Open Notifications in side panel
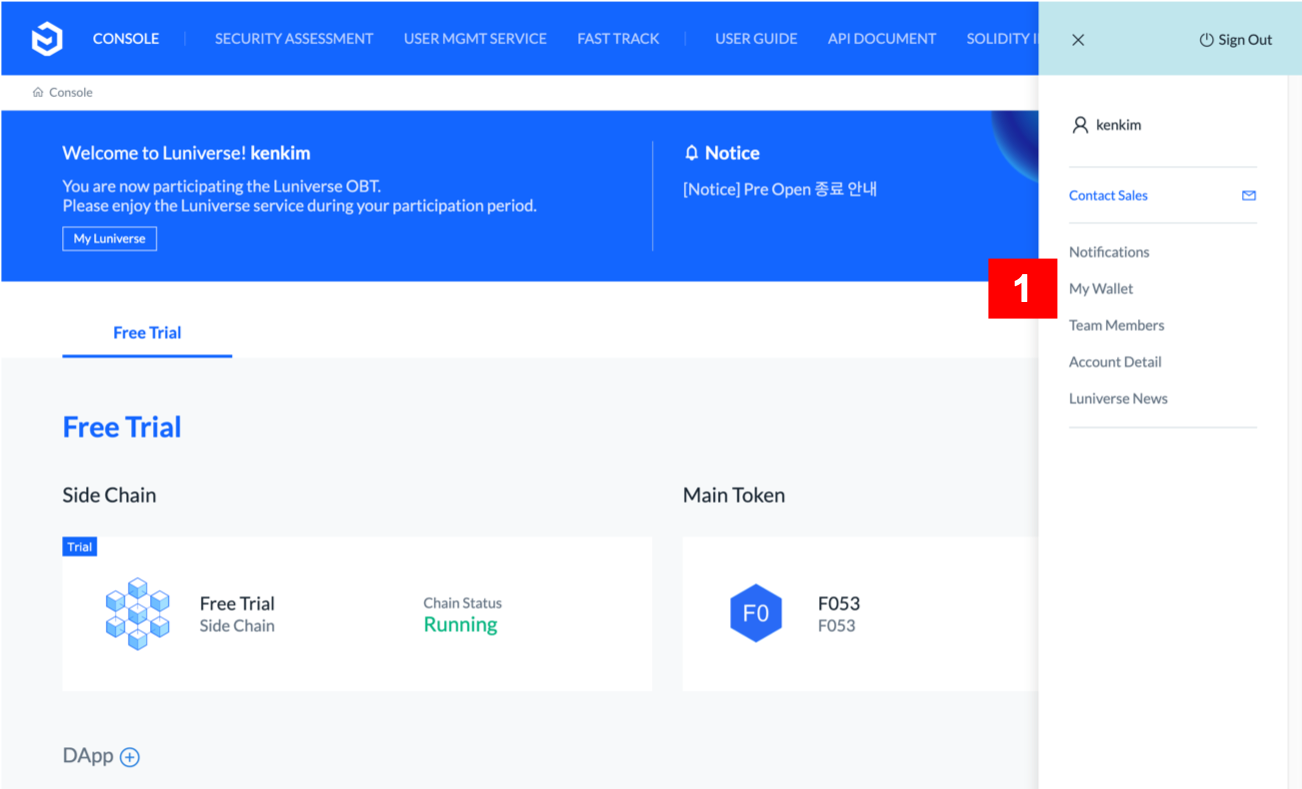Viewport: 1302px width, 789px height. (x=1109, y=252)
